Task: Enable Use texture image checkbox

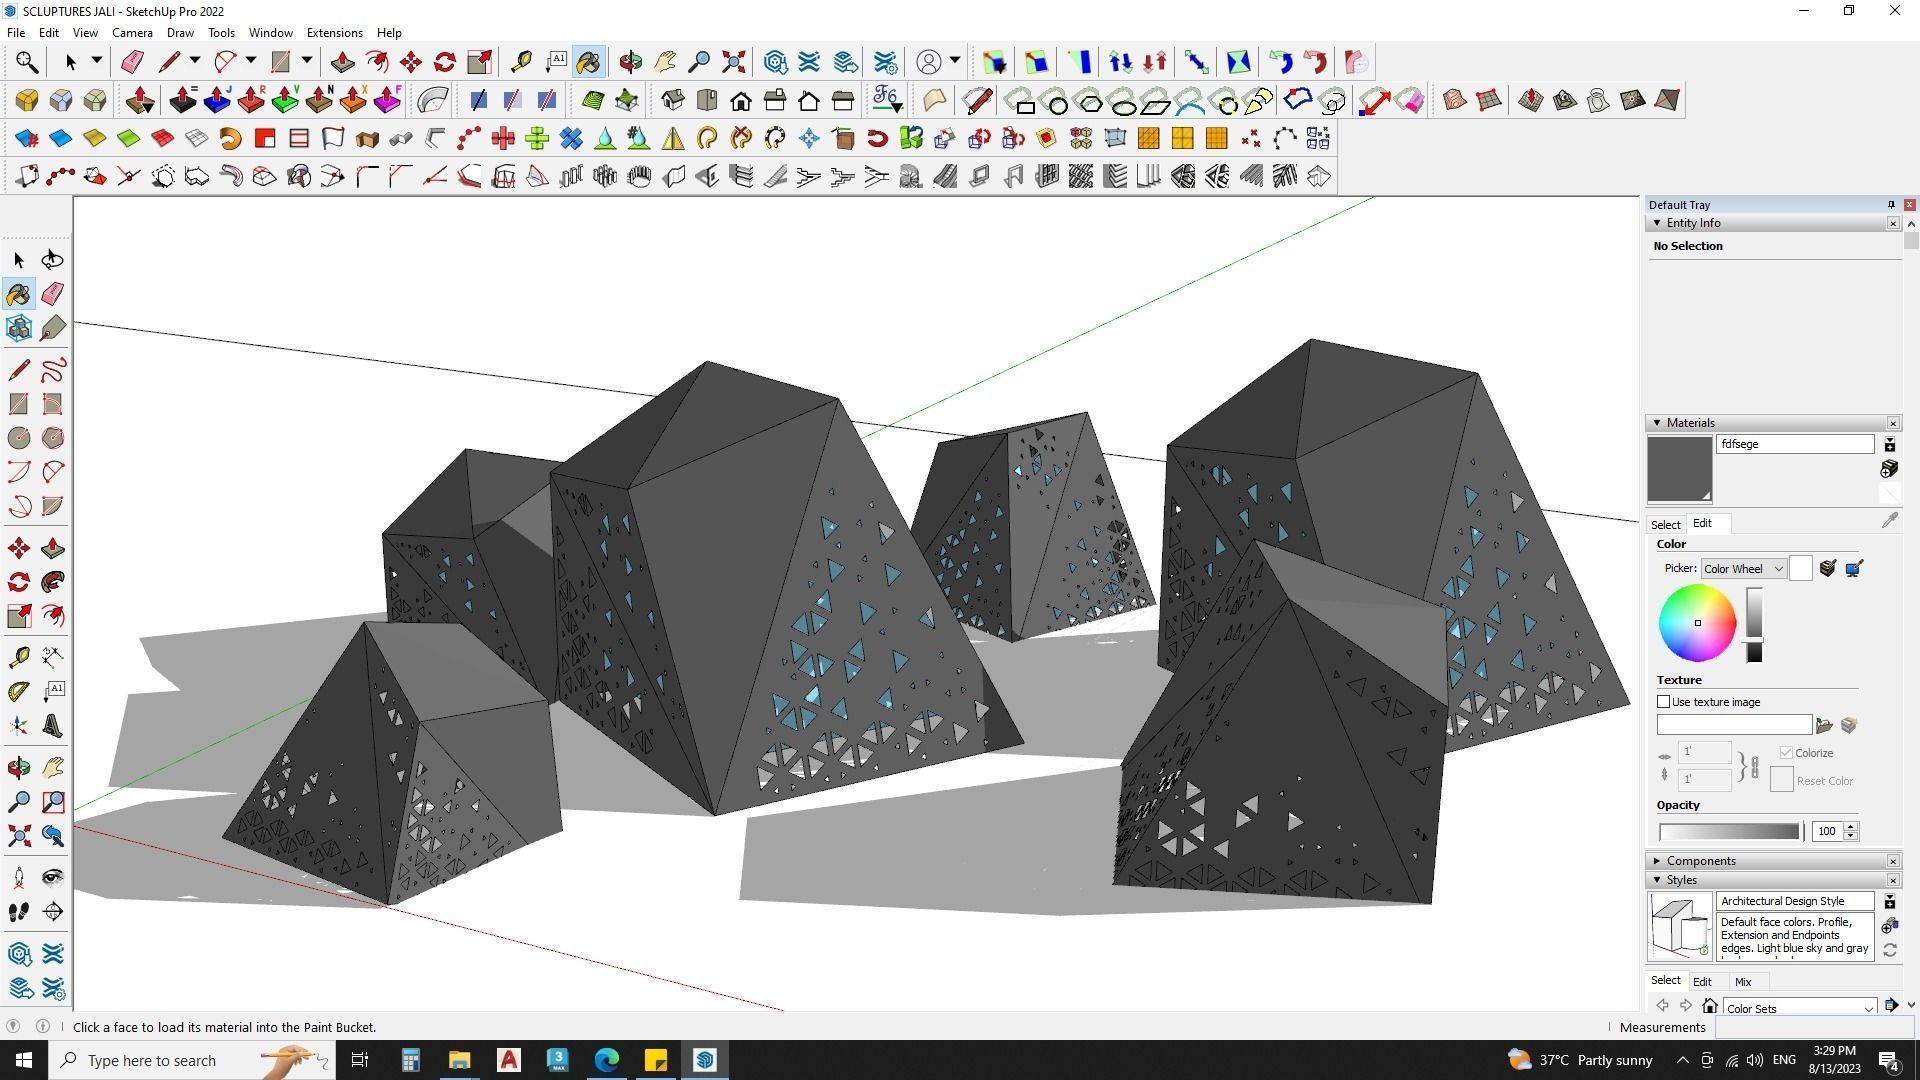Action: 1664,702
